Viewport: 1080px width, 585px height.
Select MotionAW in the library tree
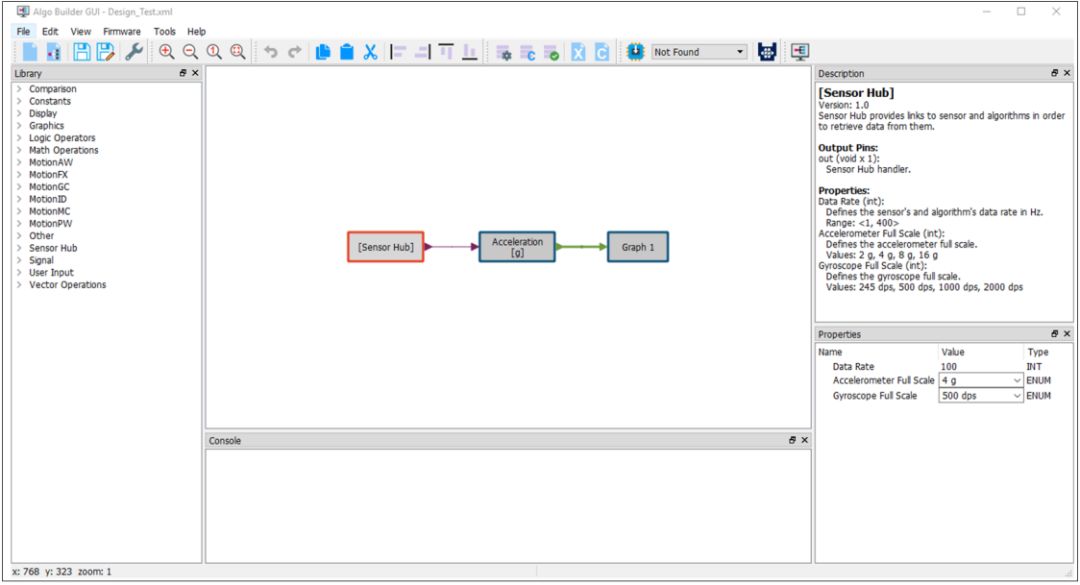click(51, 163)
